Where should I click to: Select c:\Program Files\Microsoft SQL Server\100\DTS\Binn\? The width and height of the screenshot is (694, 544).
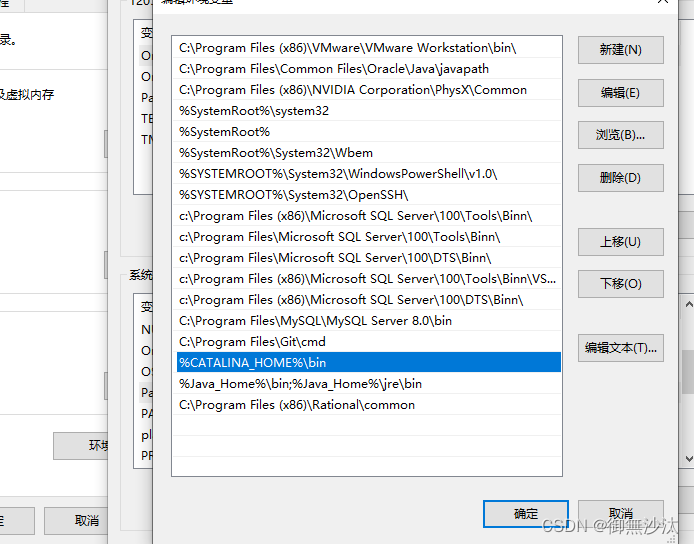[x=368, y=258]
